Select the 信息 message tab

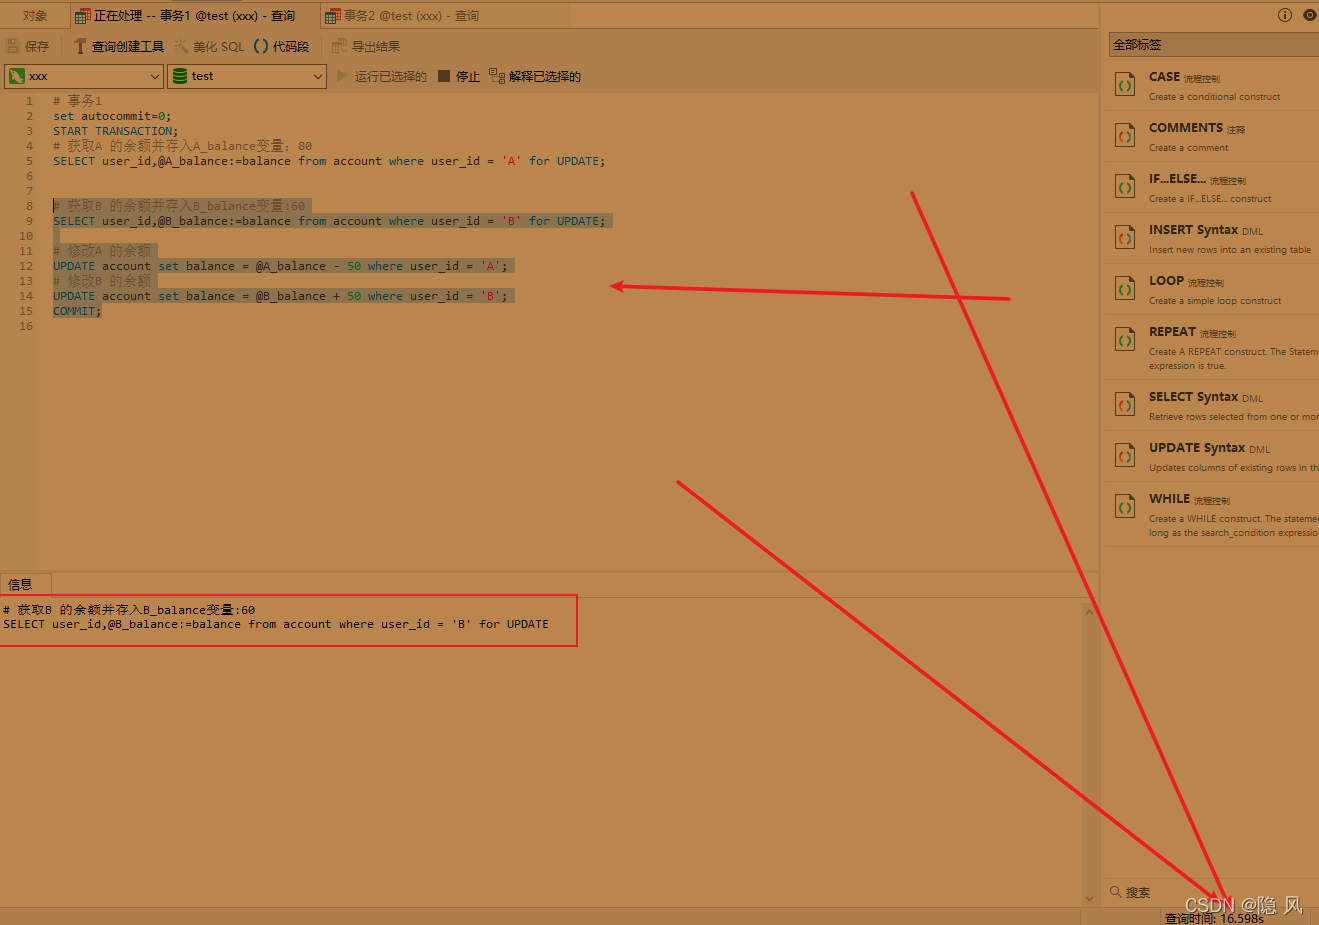tap(20, 584)
